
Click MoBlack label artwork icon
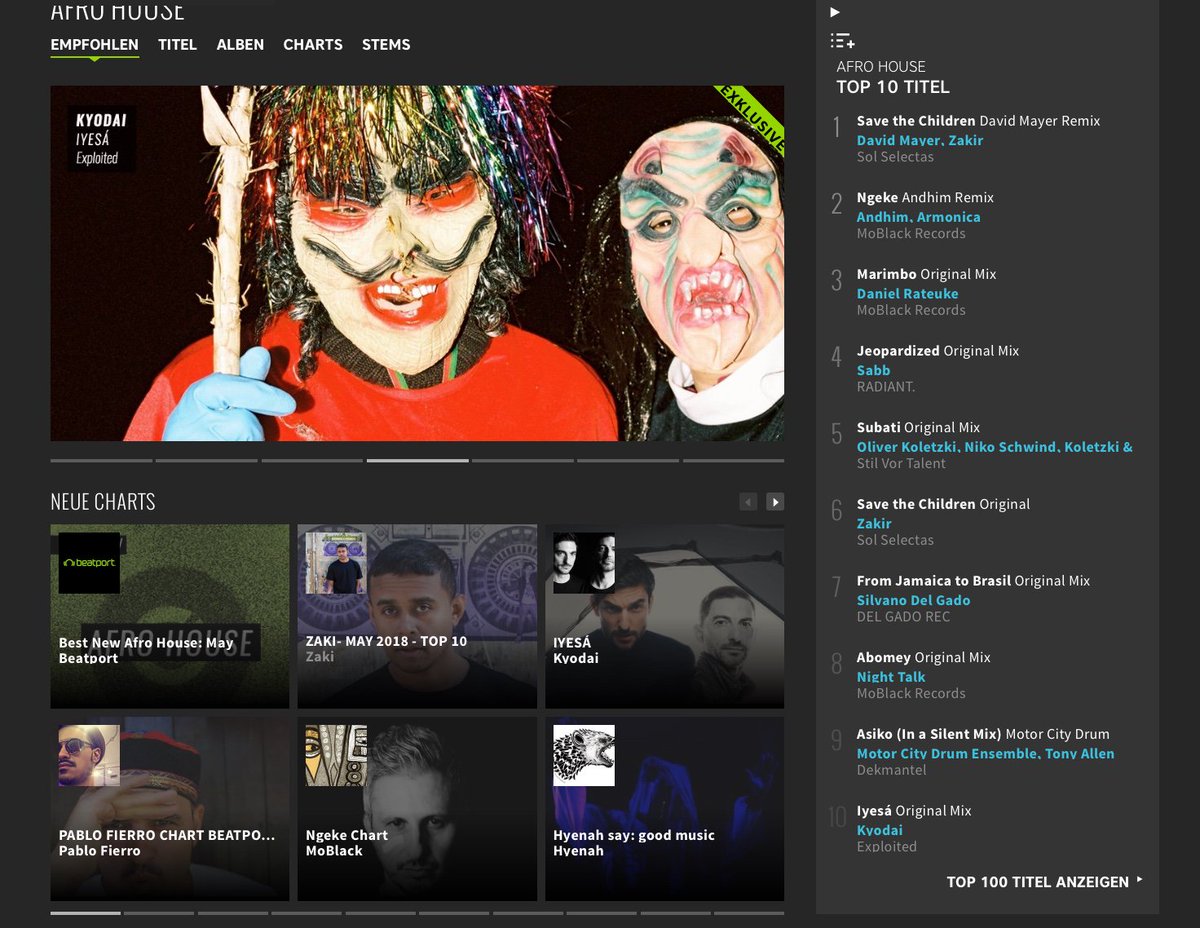click(x=336, y=755)
